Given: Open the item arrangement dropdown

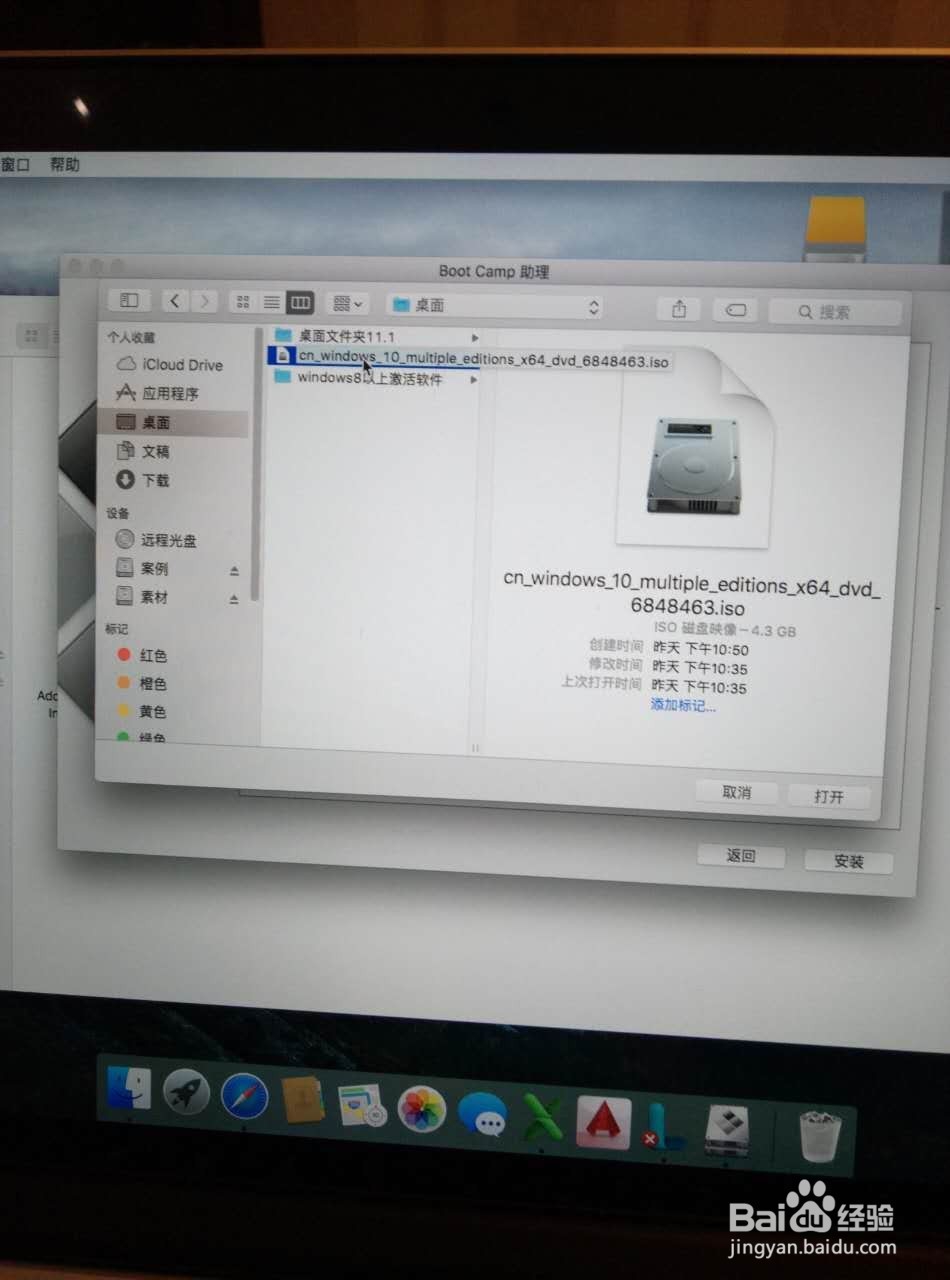Looking at the screenshot, I should click(348, 304).
